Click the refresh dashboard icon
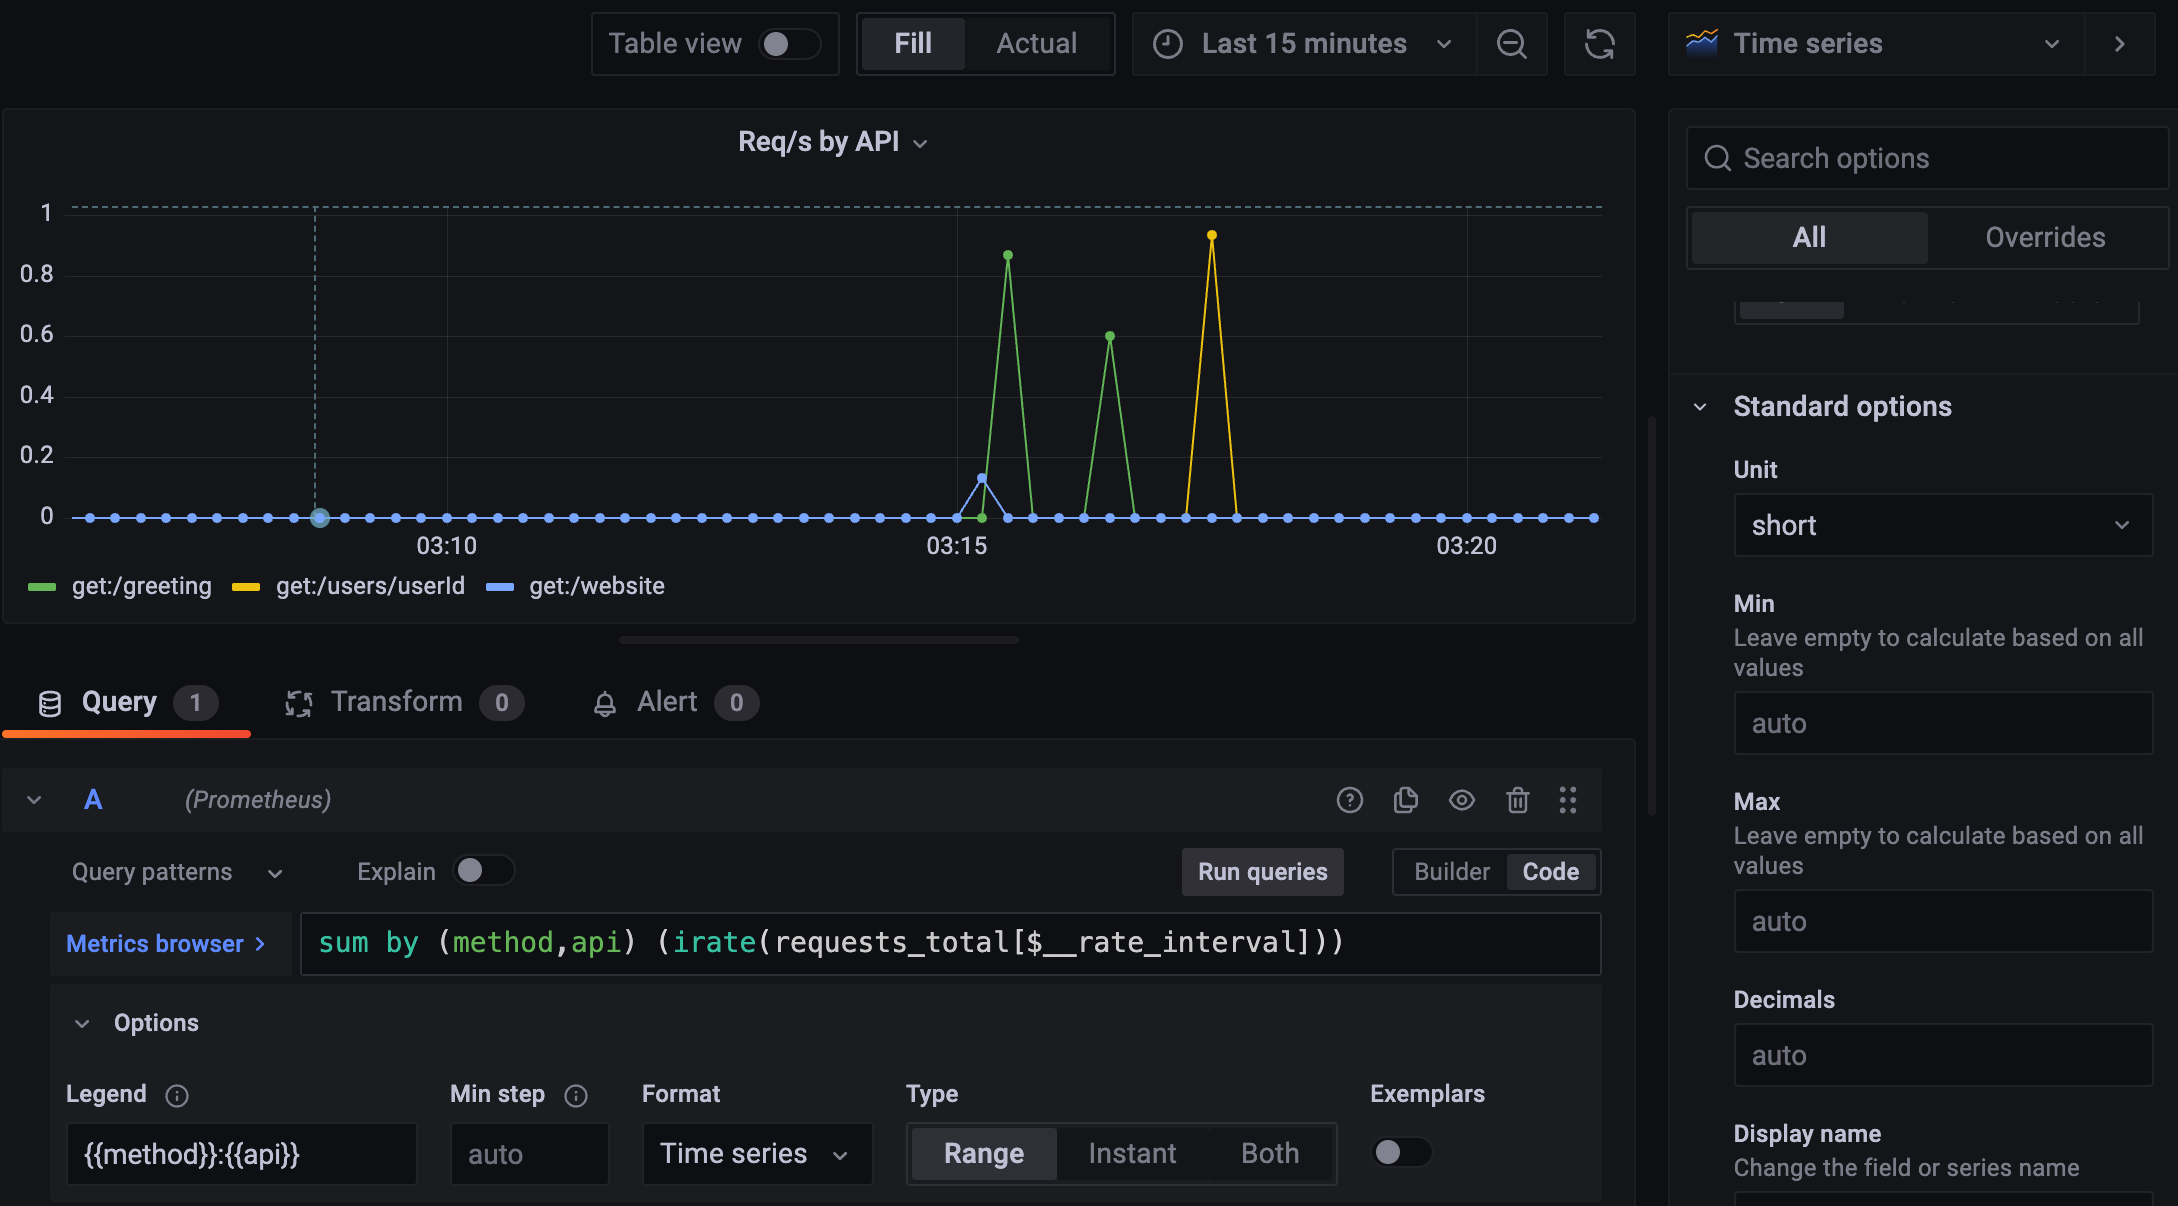 pos(1599,44)
